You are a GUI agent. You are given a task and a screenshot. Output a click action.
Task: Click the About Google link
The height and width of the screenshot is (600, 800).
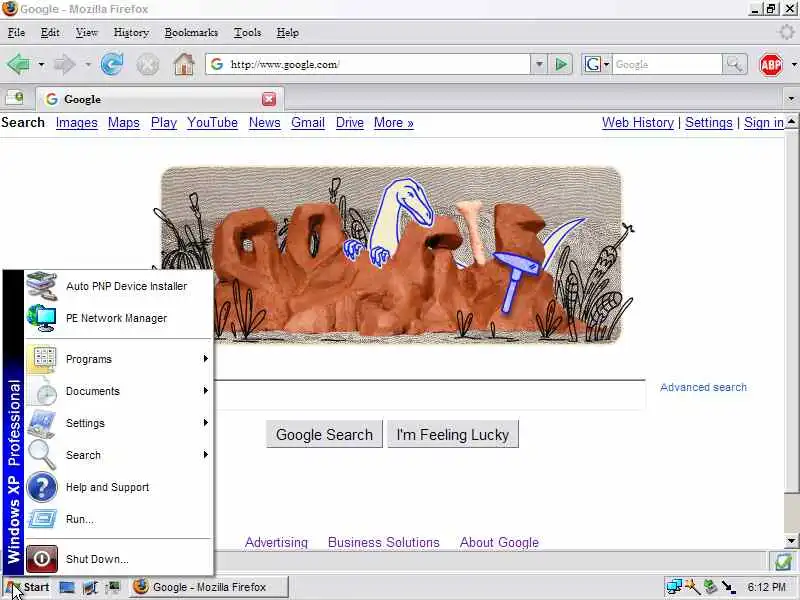click(499, 542)
